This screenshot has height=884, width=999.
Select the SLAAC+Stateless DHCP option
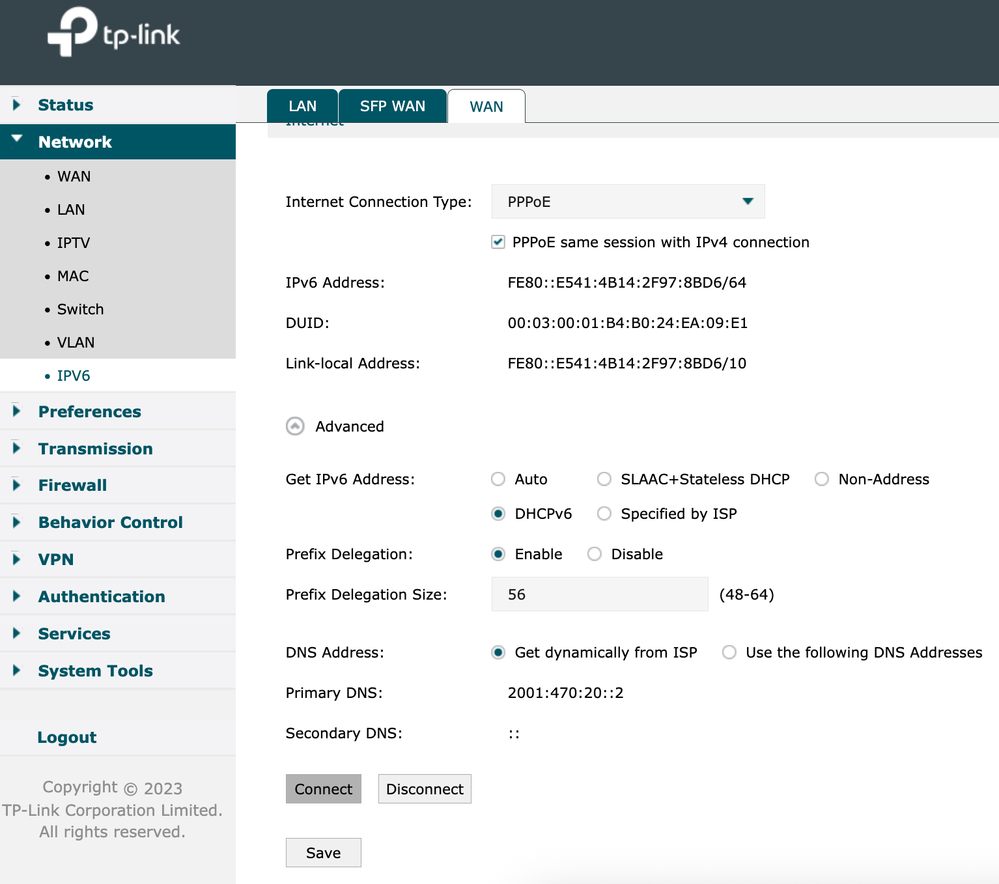click(x=604, y=479)
